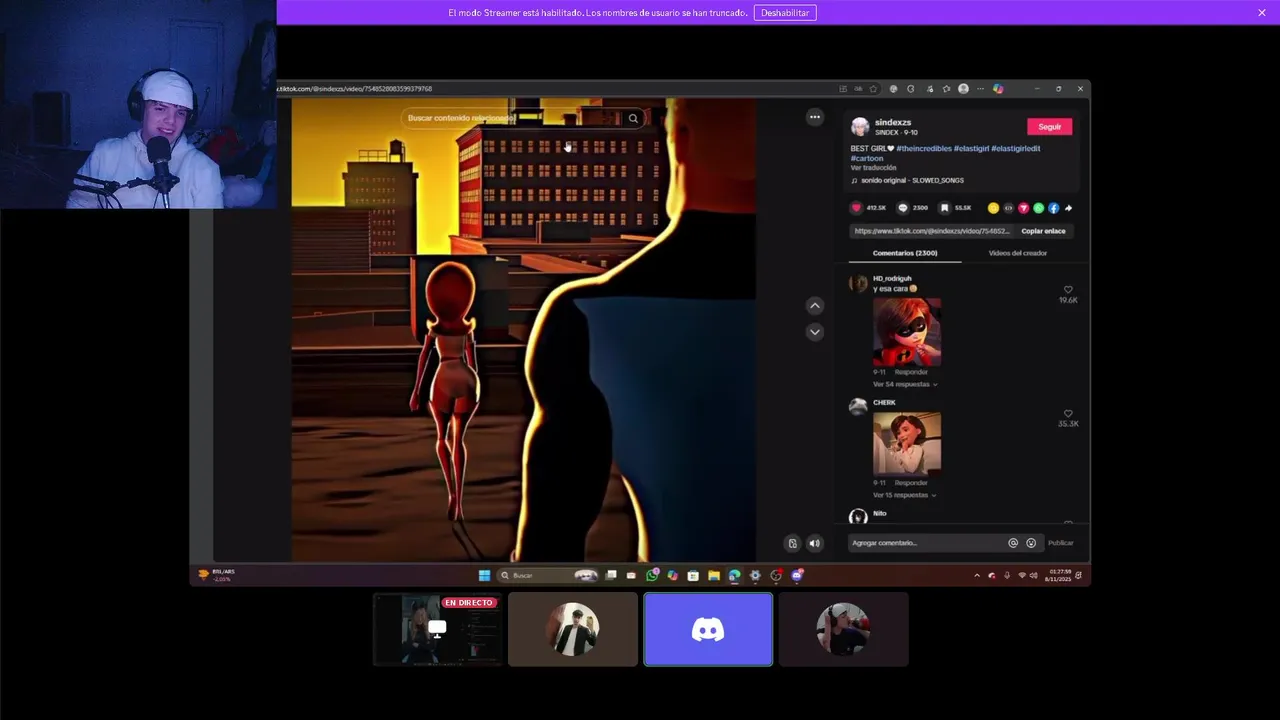The height and width of the screenshot is (720, 1280).
Task: Open CHERK username
Action: coord(884,402)
